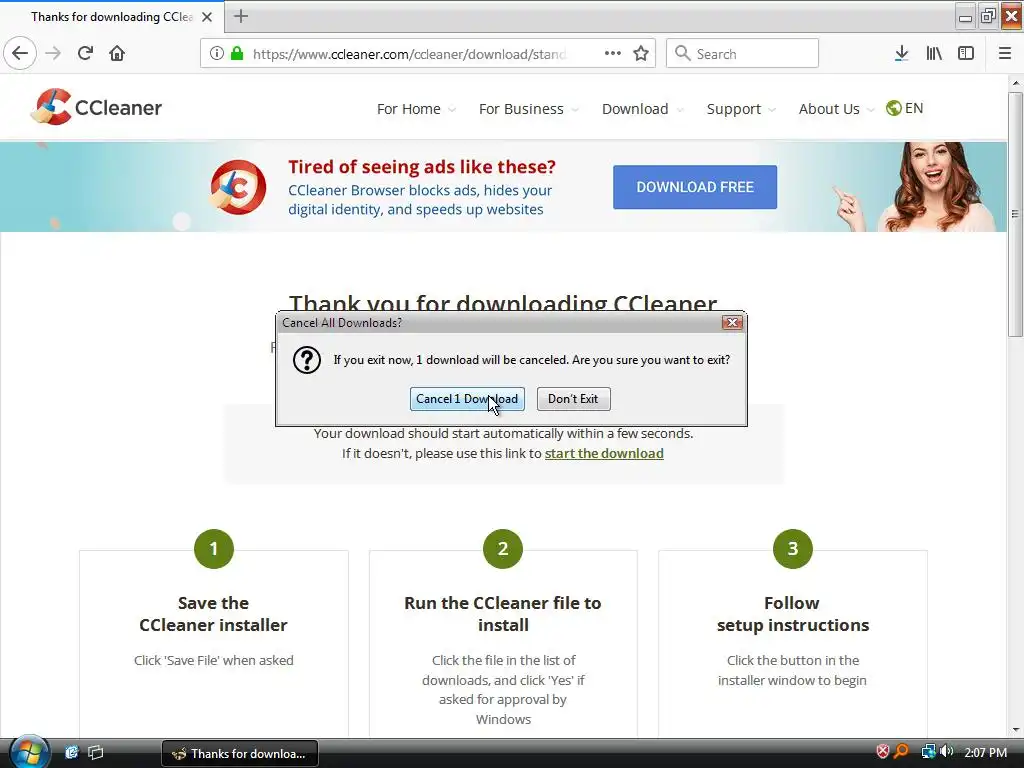1024x768 pixels.
Task: Go back with the browser back arrow
Action: (x=20, y=54)
